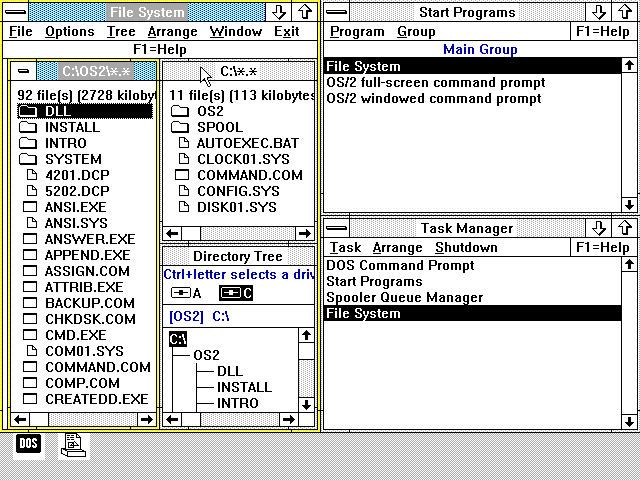Select the OS2 node in Directory Tree

(x=207, y=355)
